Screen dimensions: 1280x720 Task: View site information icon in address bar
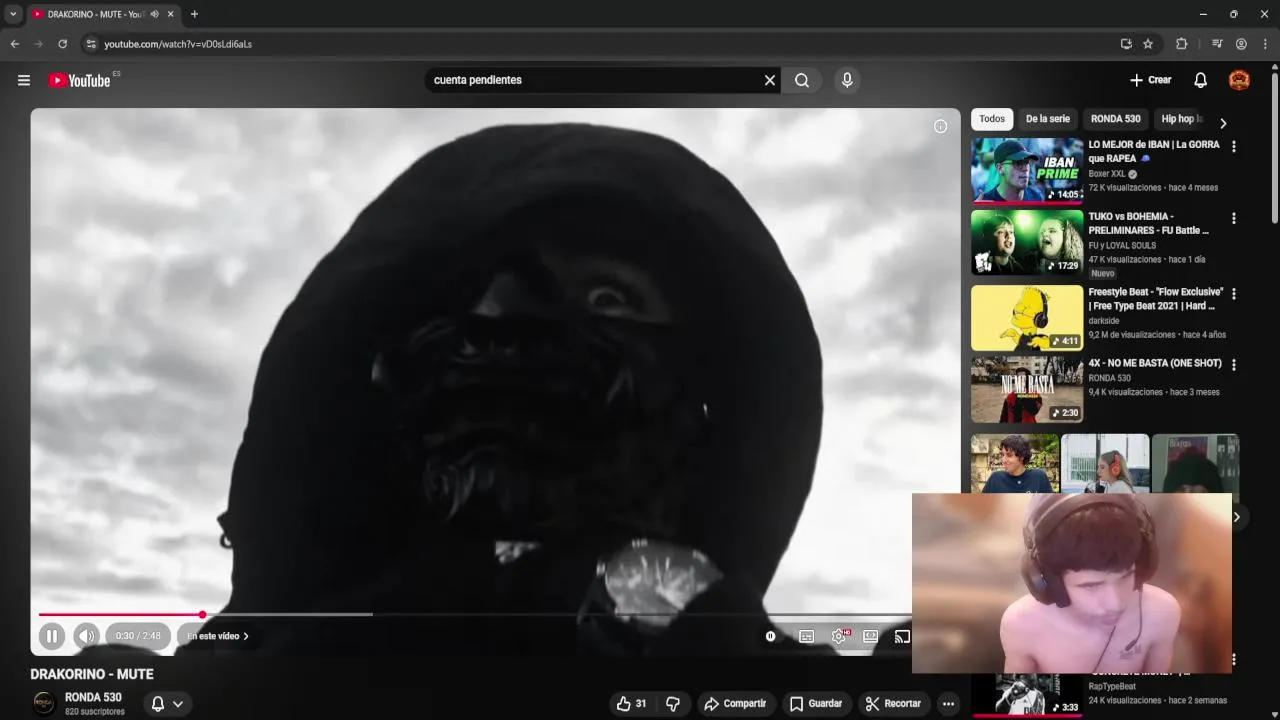91,44
